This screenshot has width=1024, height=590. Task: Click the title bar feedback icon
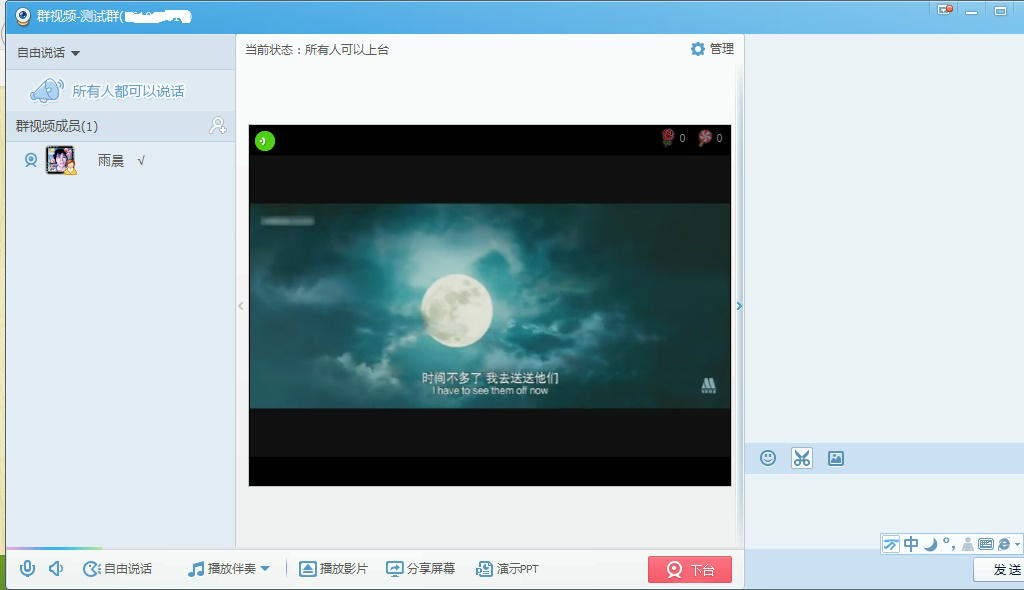[945, 10]
